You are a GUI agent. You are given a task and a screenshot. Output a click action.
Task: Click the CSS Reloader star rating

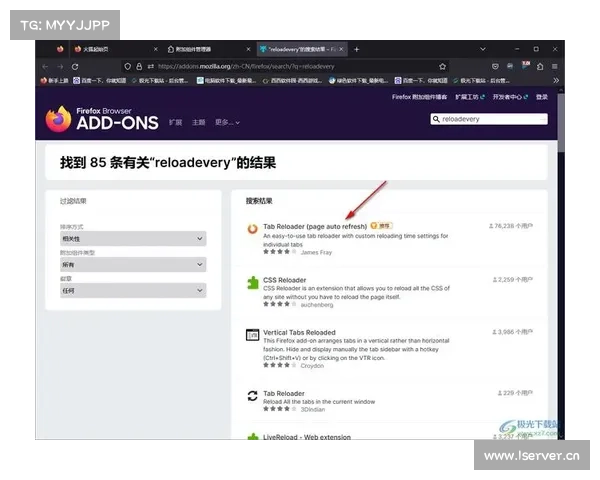tap(279, 304)
